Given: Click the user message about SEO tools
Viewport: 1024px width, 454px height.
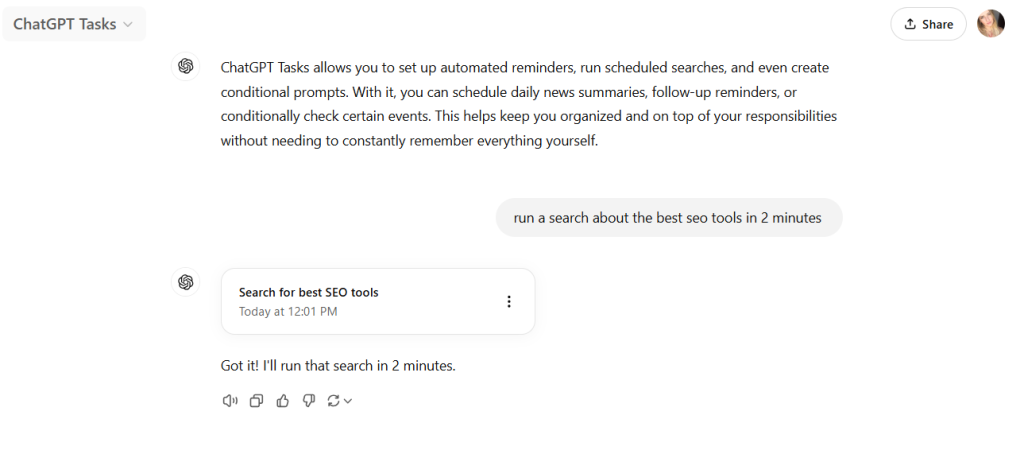Looking at the screenshot, I should coord(668,218).
